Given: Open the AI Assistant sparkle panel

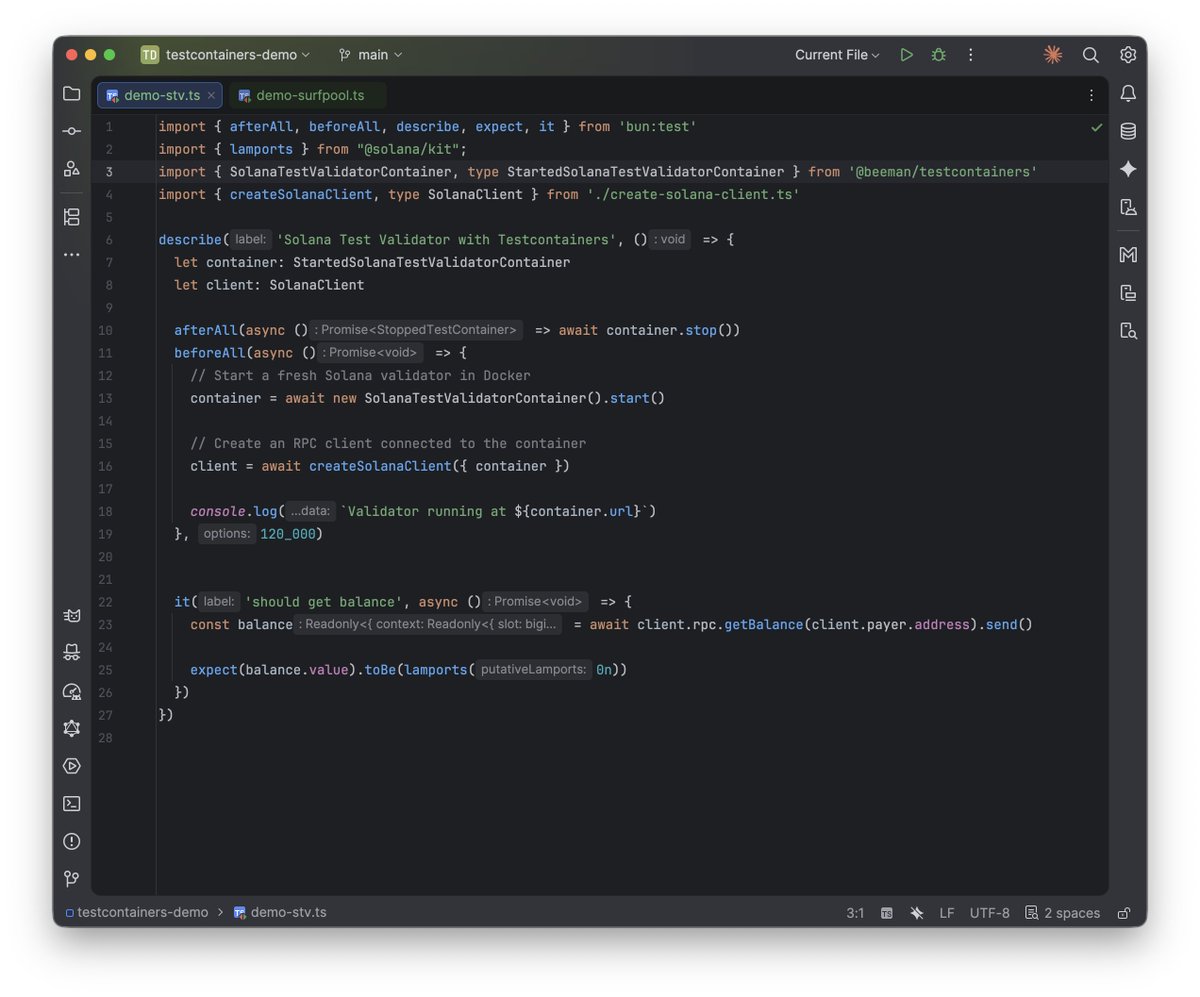Looking at the screenshot, I should pyautogui.click(x=1128, y=169).
